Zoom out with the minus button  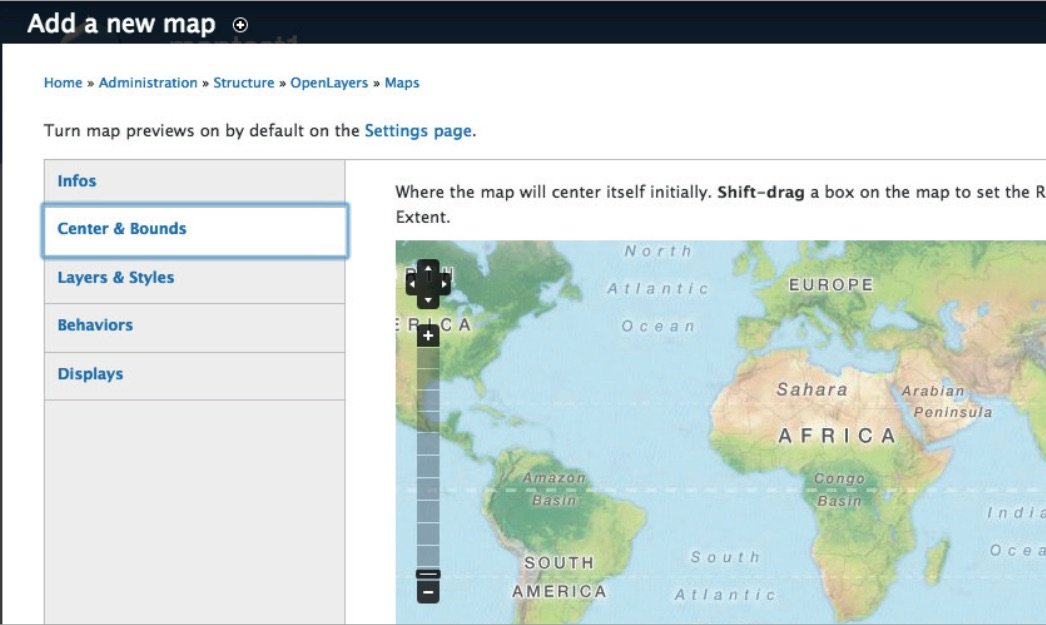coord(428,593)
